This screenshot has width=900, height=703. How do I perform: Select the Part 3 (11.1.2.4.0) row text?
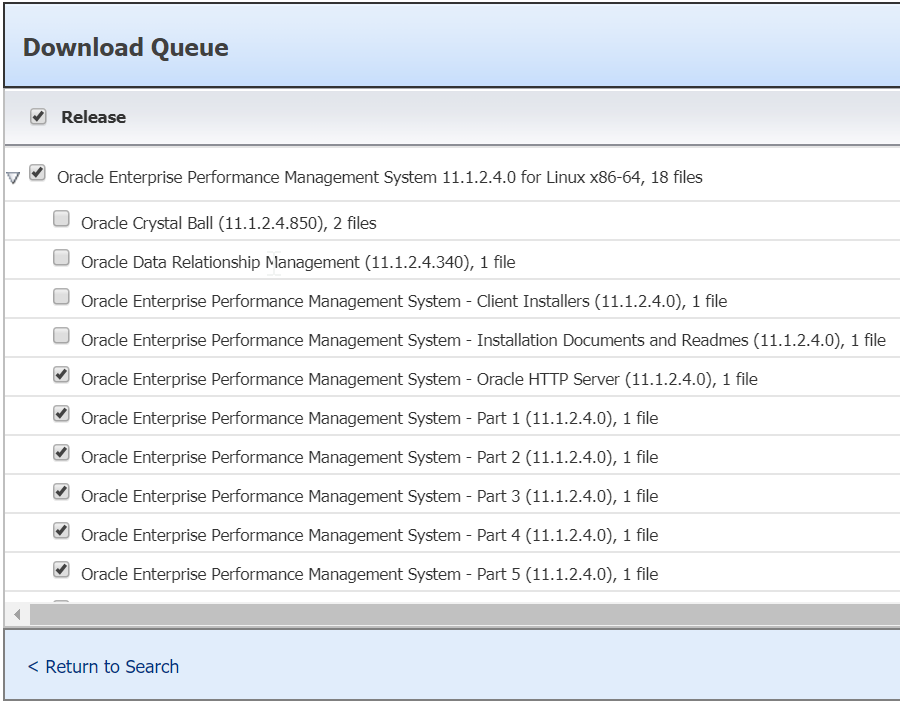(x=370, y=496)
